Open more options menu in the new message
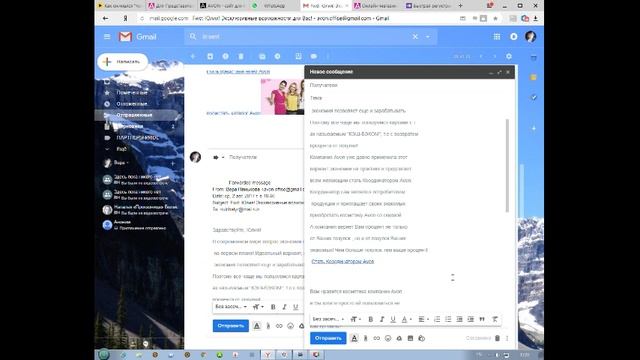Viewport: 640px width, 360px height. (507, 338)
